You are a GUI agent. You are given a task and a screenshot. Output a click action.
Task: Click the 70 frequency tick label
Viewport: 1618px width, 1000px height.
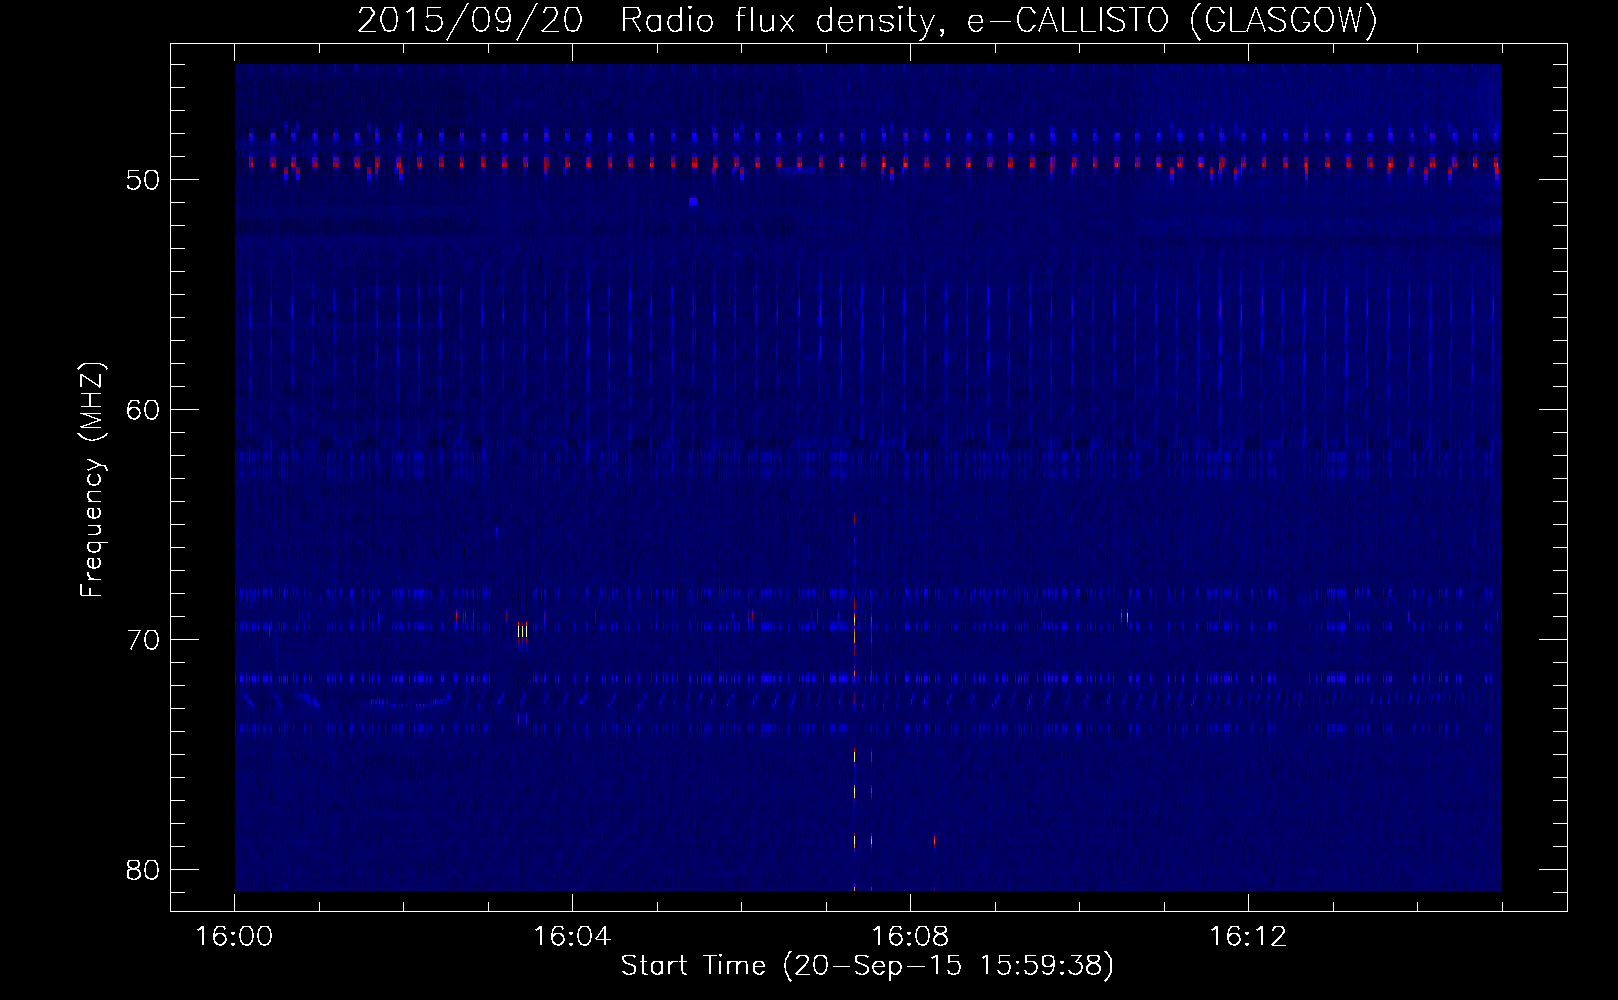pos(144,640)
